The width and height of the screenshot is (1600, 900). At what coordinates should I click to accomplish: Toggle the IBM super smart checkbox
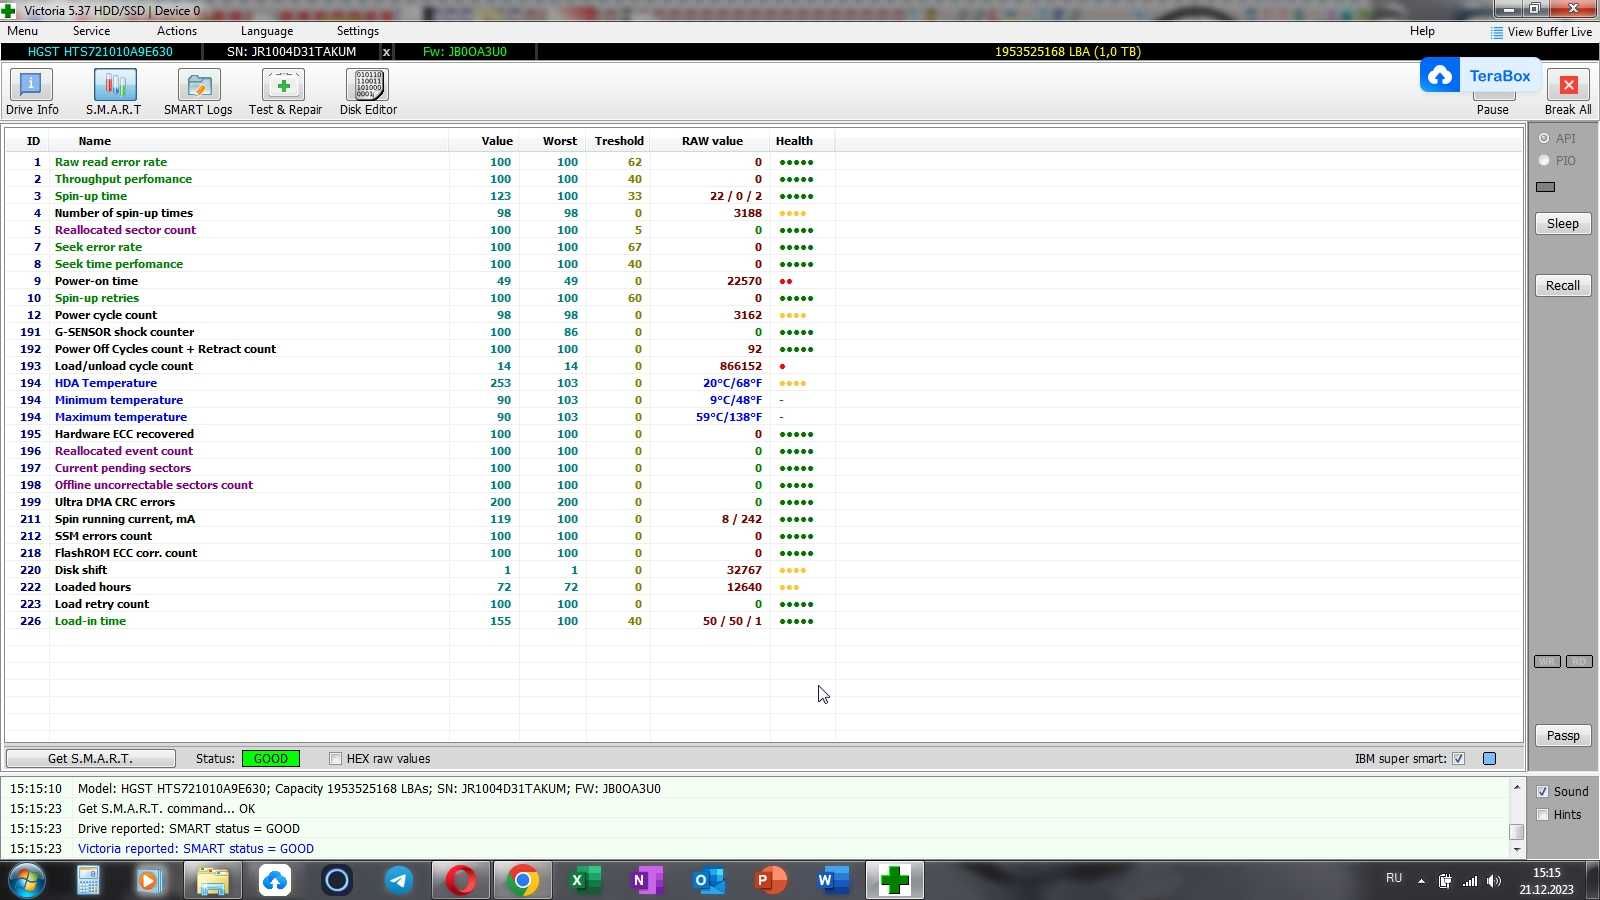point(1458,759)
